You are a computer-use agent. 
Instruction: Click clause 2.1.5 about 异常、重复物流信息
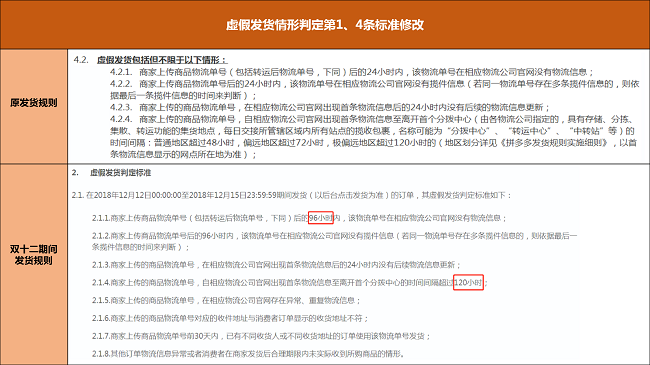[226, 300]
